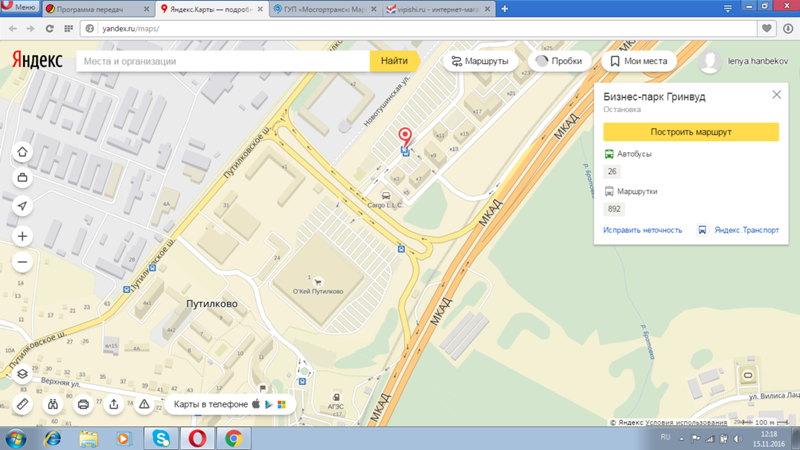The image size is (800, 450).
Task: Click the RU language indicator
Action: 665,437
